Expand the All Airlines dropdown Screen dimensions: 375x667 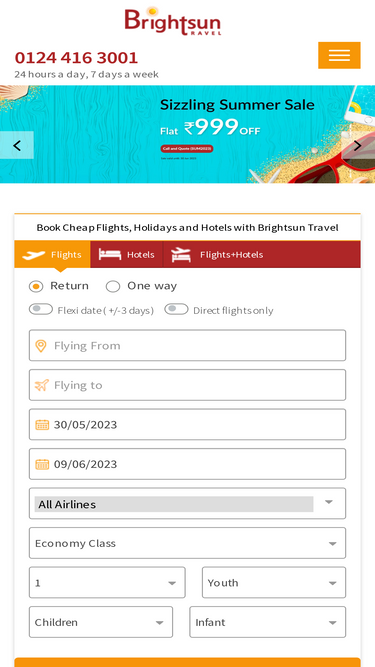188,504
